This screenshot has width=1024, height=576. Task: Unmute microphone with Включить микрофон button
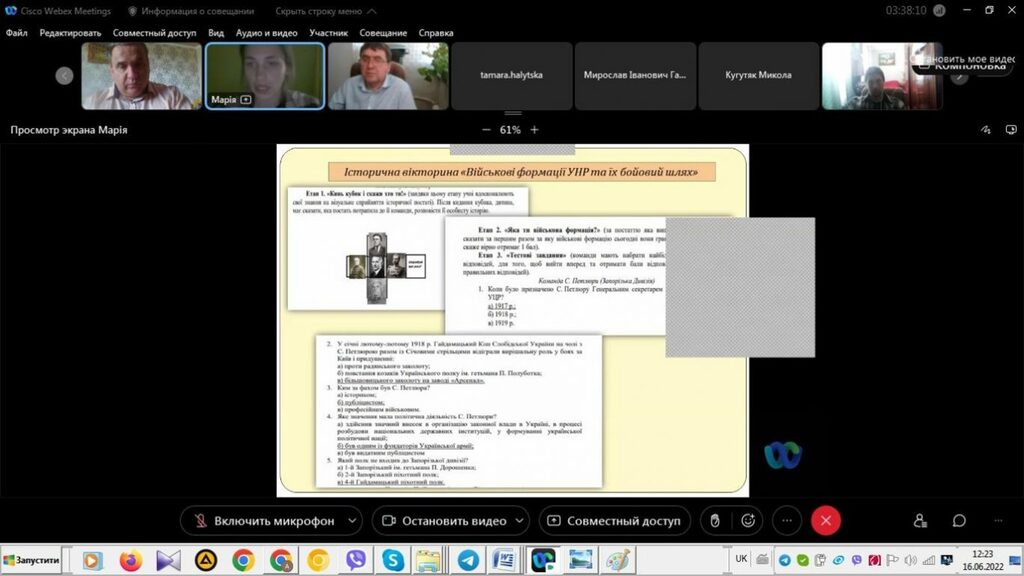[263, 521]
